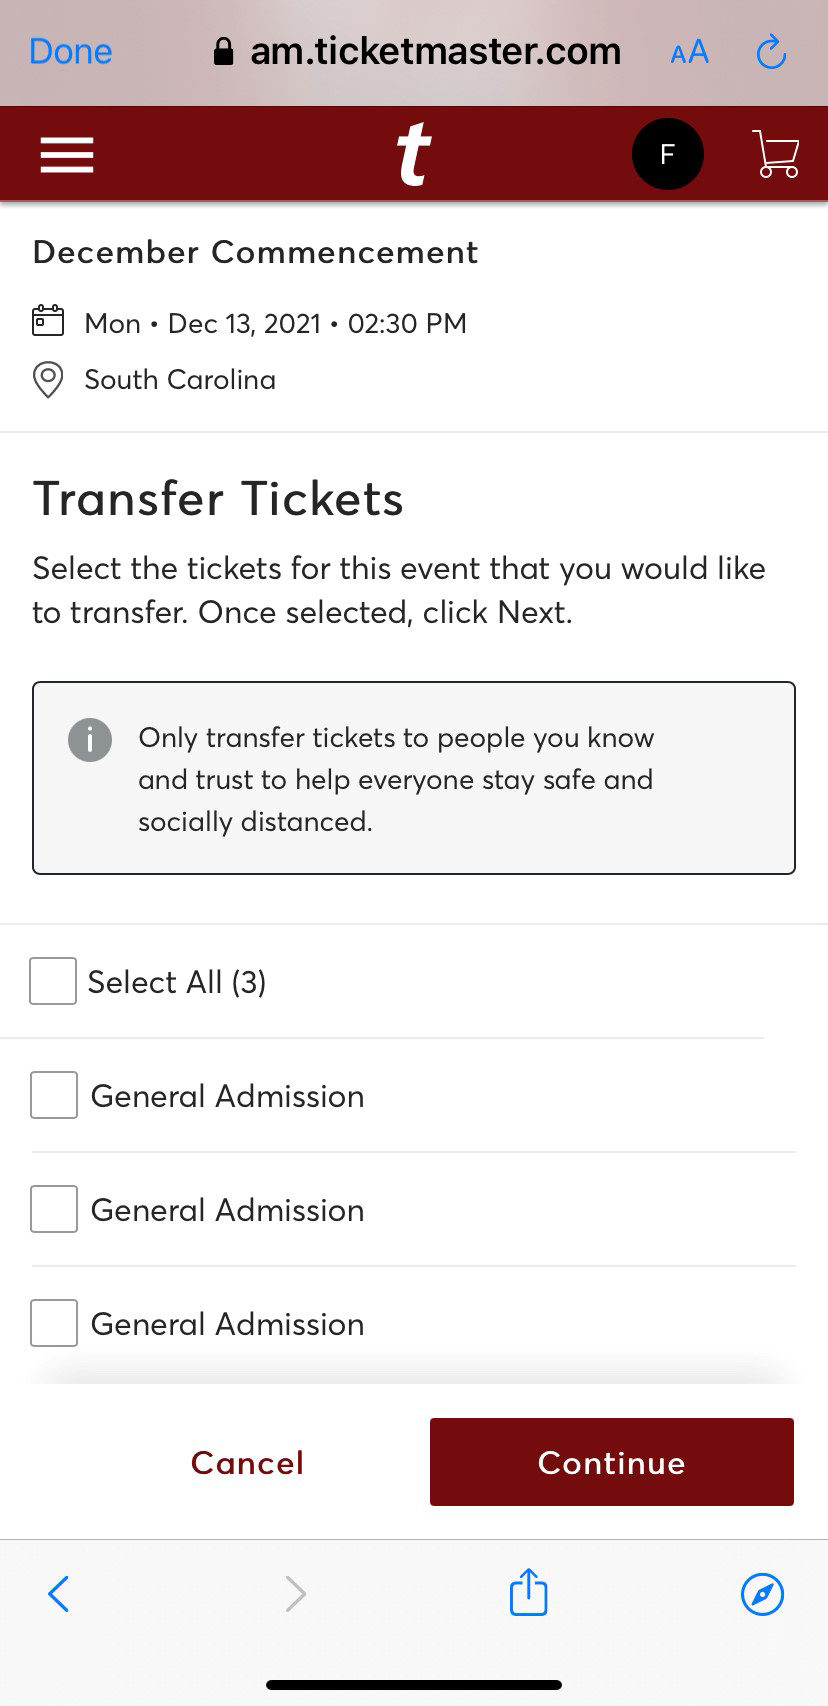828x1706 pixels.
Task: Check the Select All (3) checkbox
Action: [x=53, y=981]
